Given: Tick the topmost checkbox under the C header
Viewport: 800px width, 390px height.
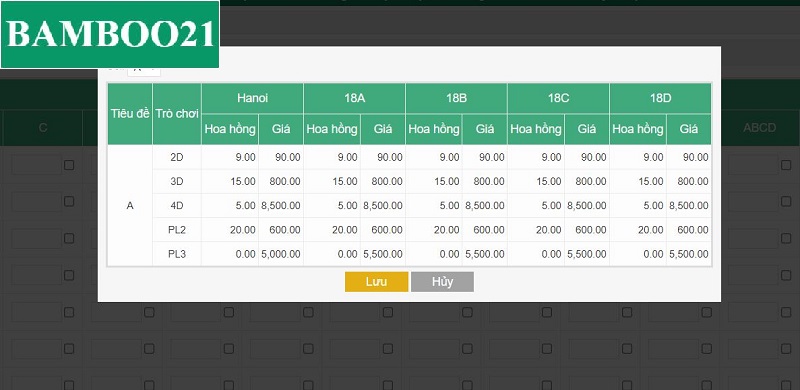Looking at the screenshot, I should (69, 165).
